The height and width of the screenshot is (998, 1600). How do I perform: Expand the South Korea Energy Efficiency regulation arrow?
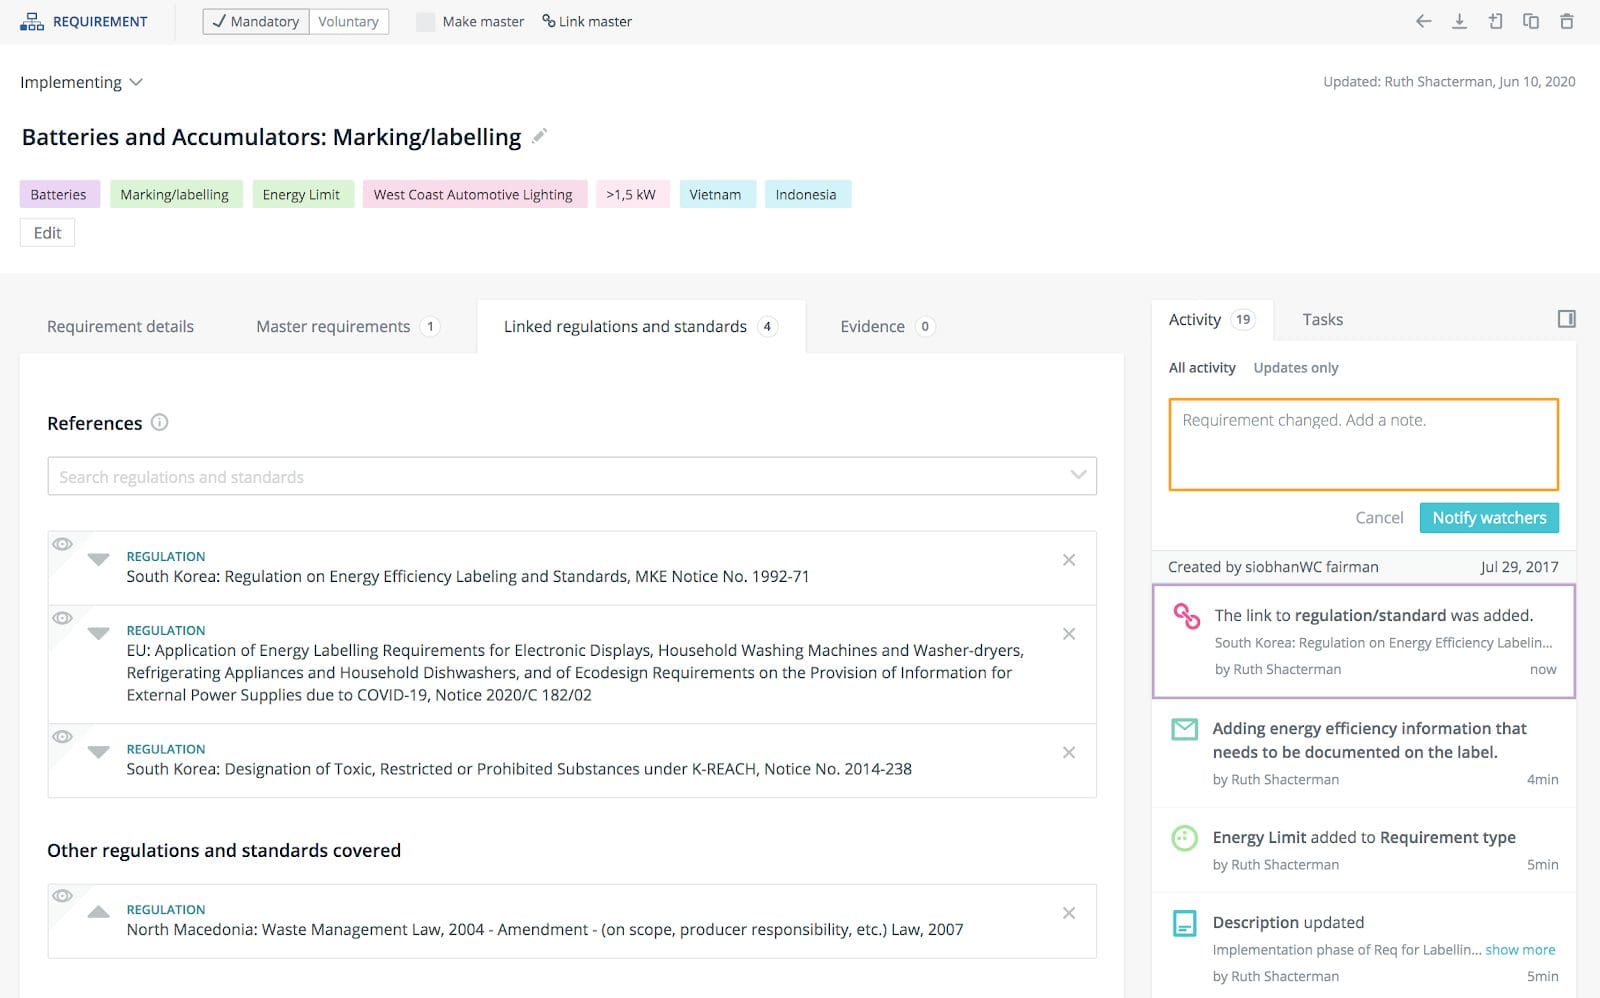98,559
